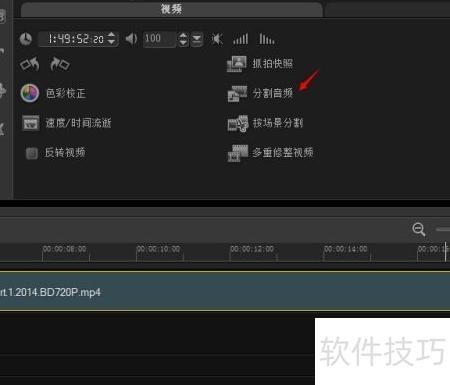Check 反转视频 reverse video box
450x385 pixels.
(x=32, y=153)
